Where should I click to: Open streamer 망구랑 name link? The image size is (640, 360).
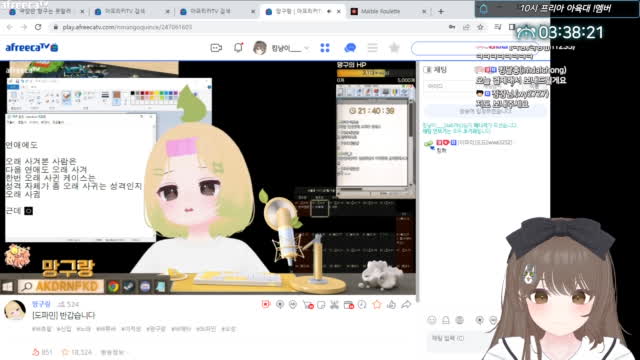tap(41, 304)
